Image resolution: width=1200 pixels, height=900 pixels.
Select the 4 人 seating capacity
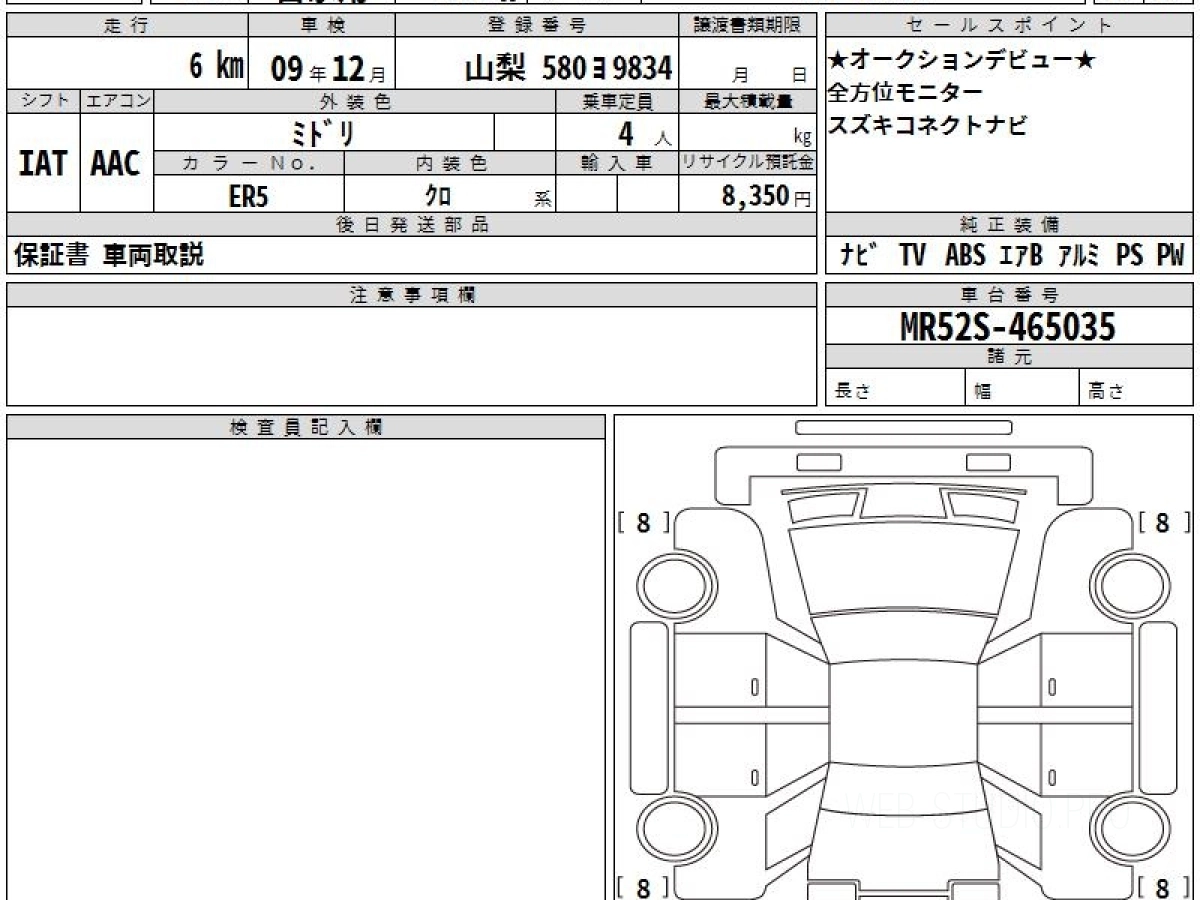643,133
